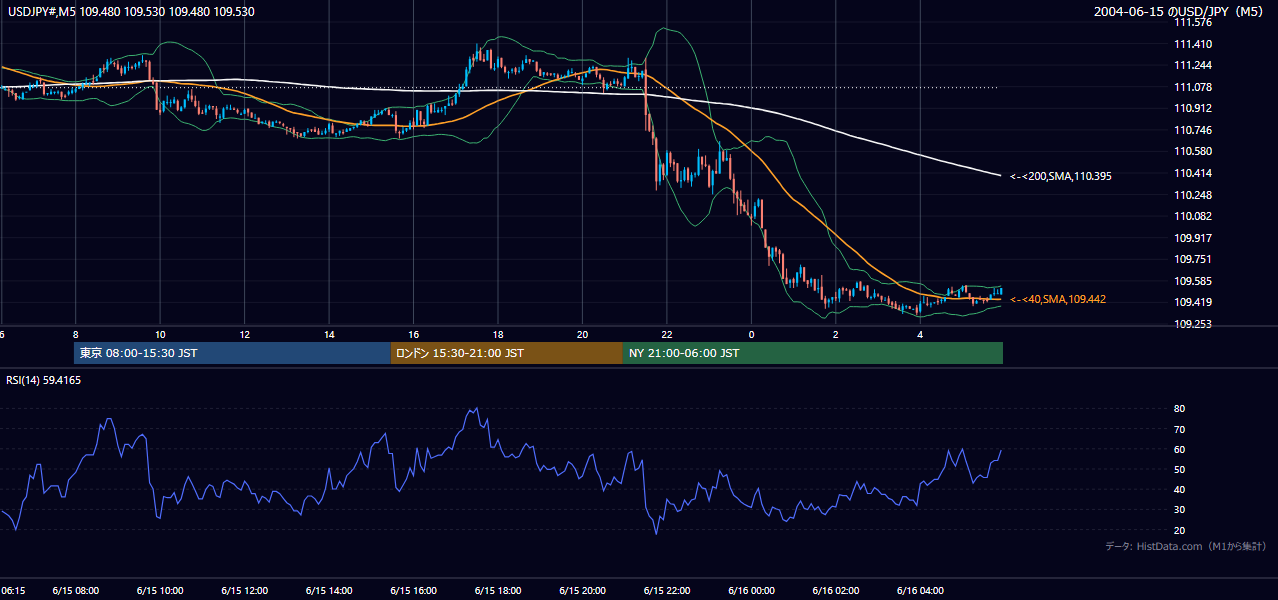This screenshot has height=600, width=1278.
Task: Click the 6/16 00:00 date label
Action: (x=750, y=591)
